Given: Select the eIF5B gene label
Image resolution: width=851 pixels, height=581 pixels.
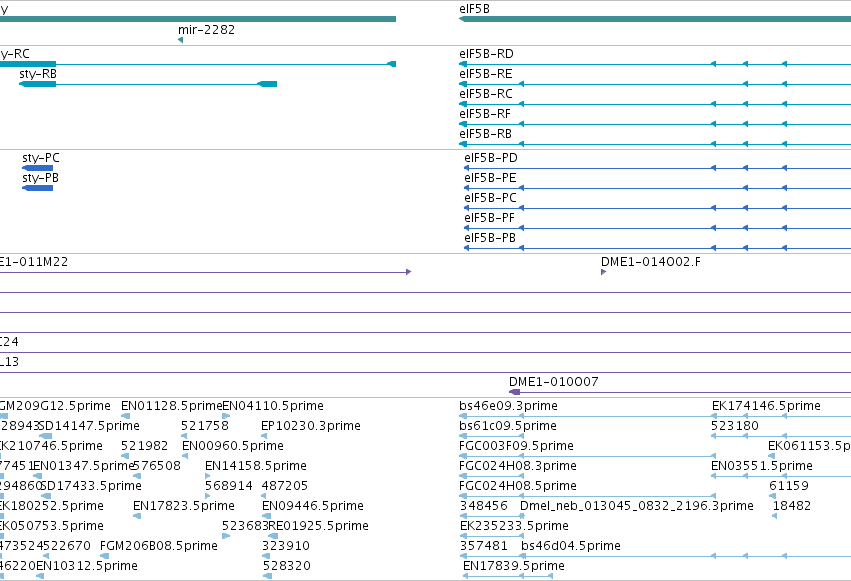Looking at the screenshot, I should (474, 9).
